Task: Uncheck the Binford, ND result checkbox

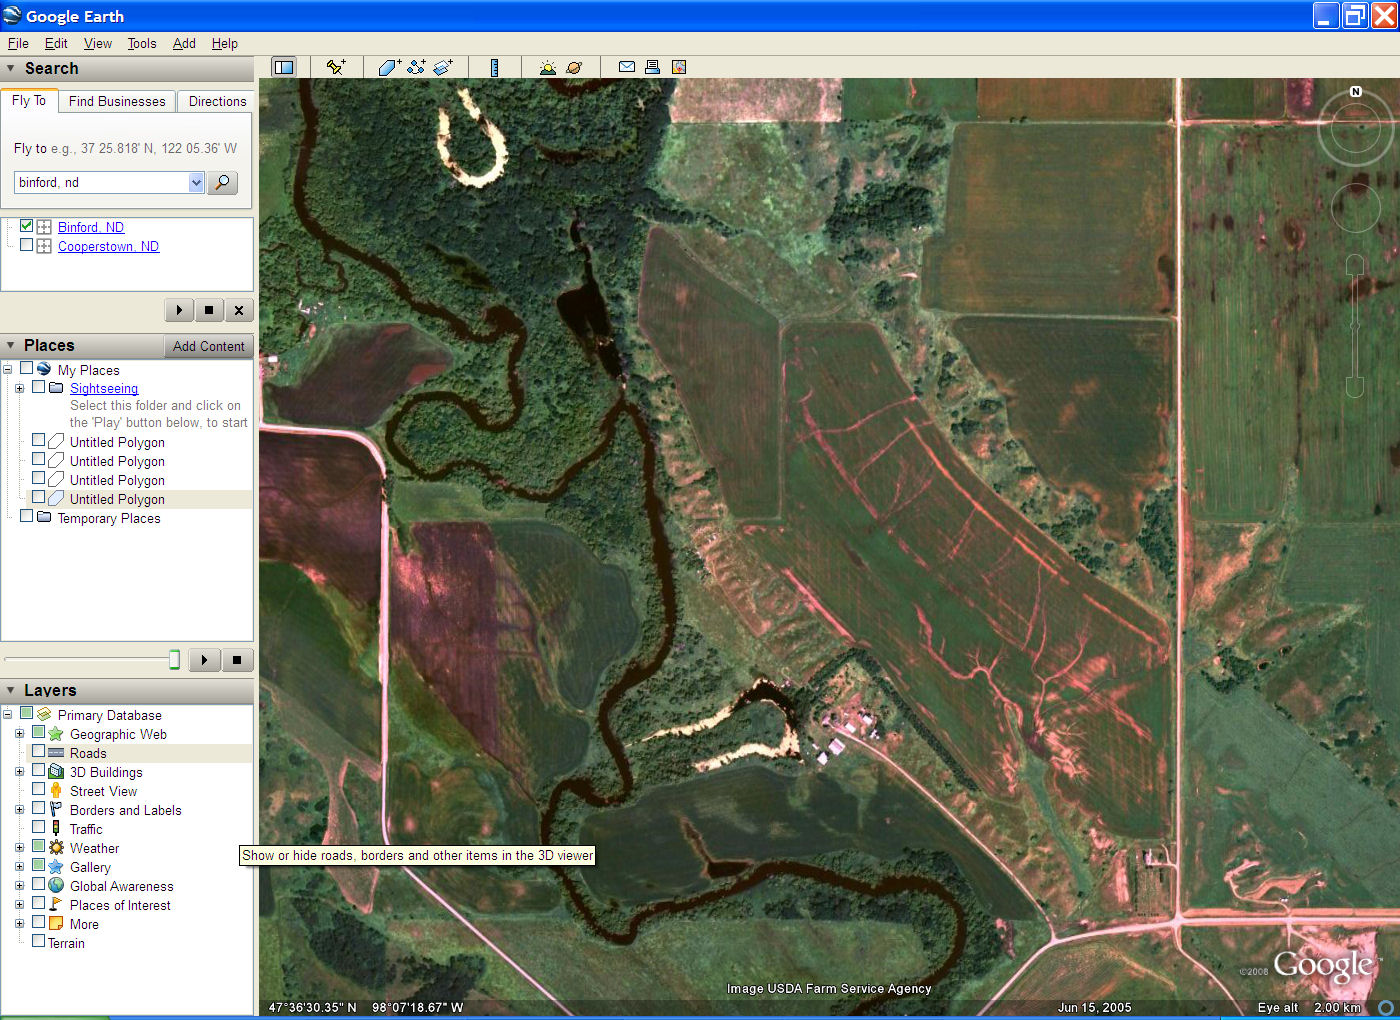Action: [26, 226]
